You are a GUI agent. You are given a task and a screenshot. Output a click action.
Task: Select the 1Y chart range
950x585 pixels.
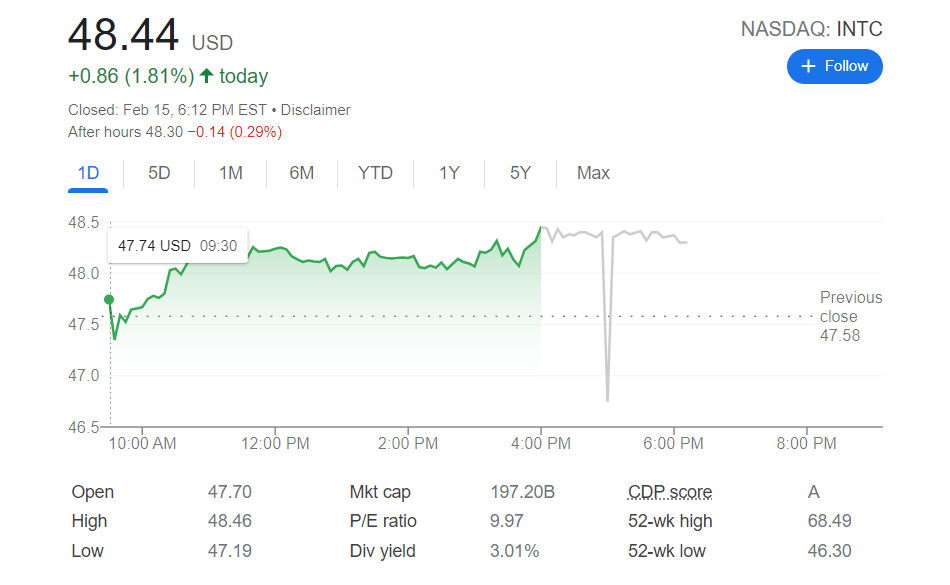click(449, 173)
